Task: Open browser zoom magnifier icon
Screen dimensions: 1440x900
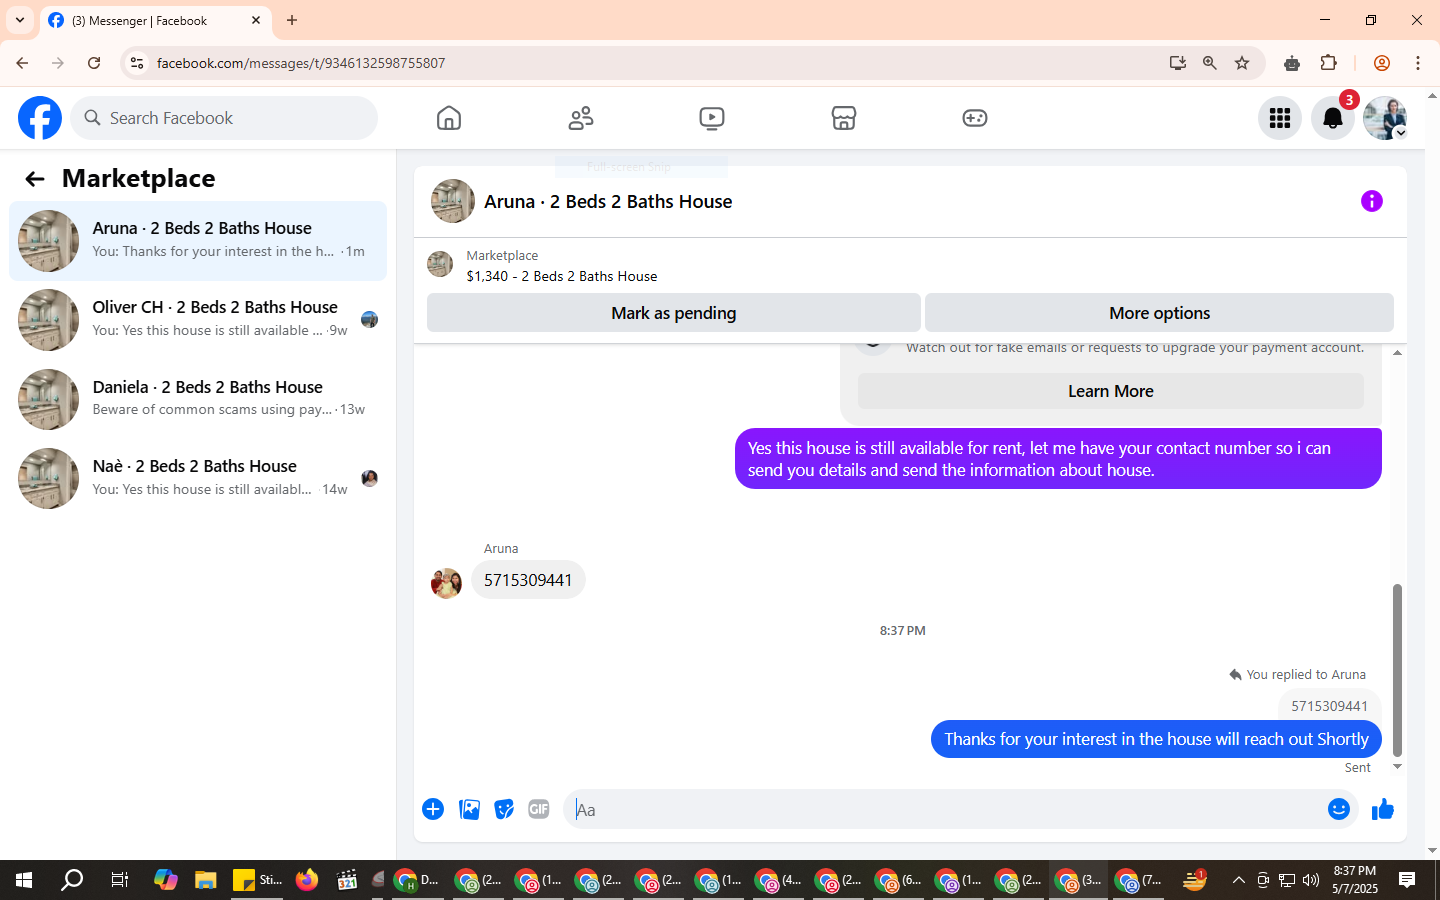Action: point(1210,63)
